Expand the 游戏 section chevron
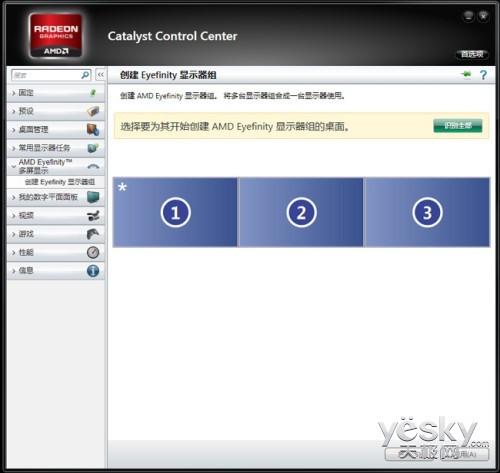This screenshot has width=500, height=473. click(x=14, y=234)
